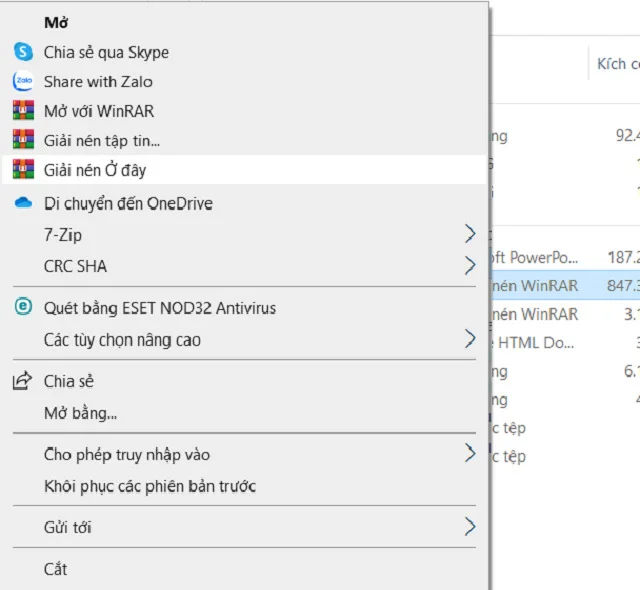Expand the Cho phép truy nhập vào submenu arrow
This screenshot has width=640, height=590.
470,454
